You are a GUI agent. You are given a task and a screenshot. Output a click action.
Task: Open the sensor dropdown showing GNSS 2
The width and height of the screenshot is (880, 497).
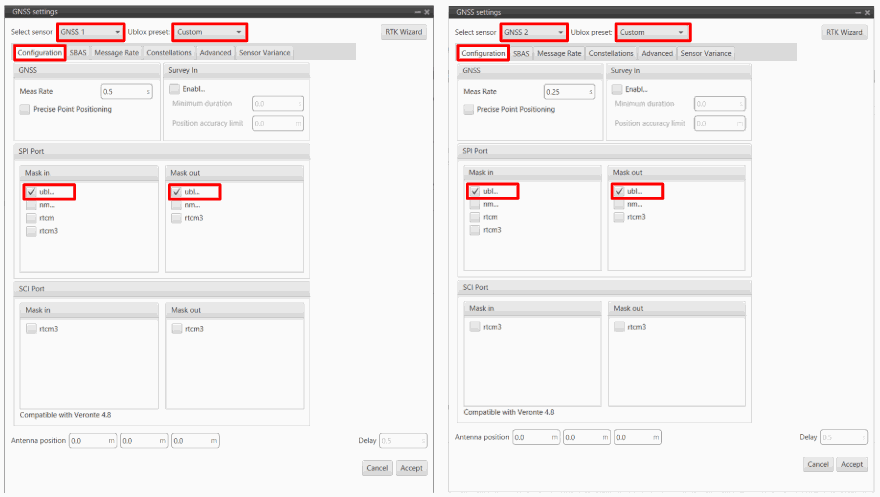pyautogui.click(x=533, y=32)
